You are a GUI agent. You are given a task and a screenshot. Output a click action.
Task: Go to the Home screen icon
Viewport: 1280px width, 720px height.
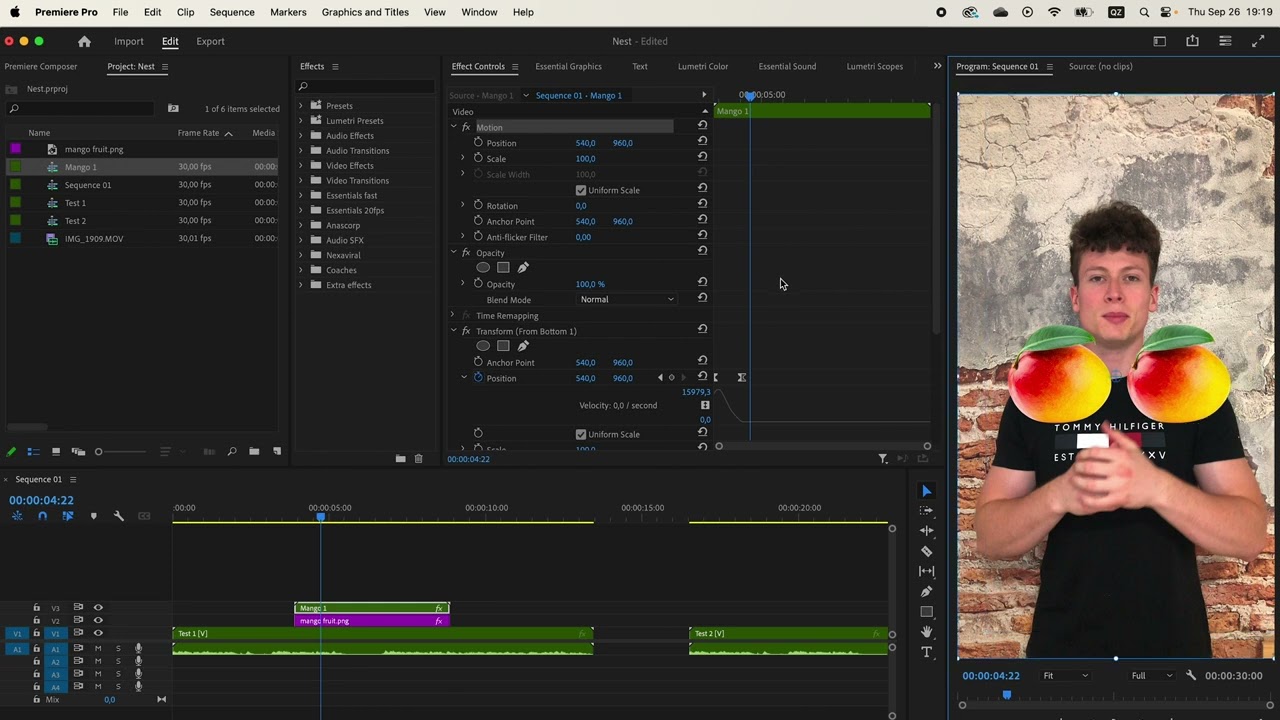coord(84,41)
